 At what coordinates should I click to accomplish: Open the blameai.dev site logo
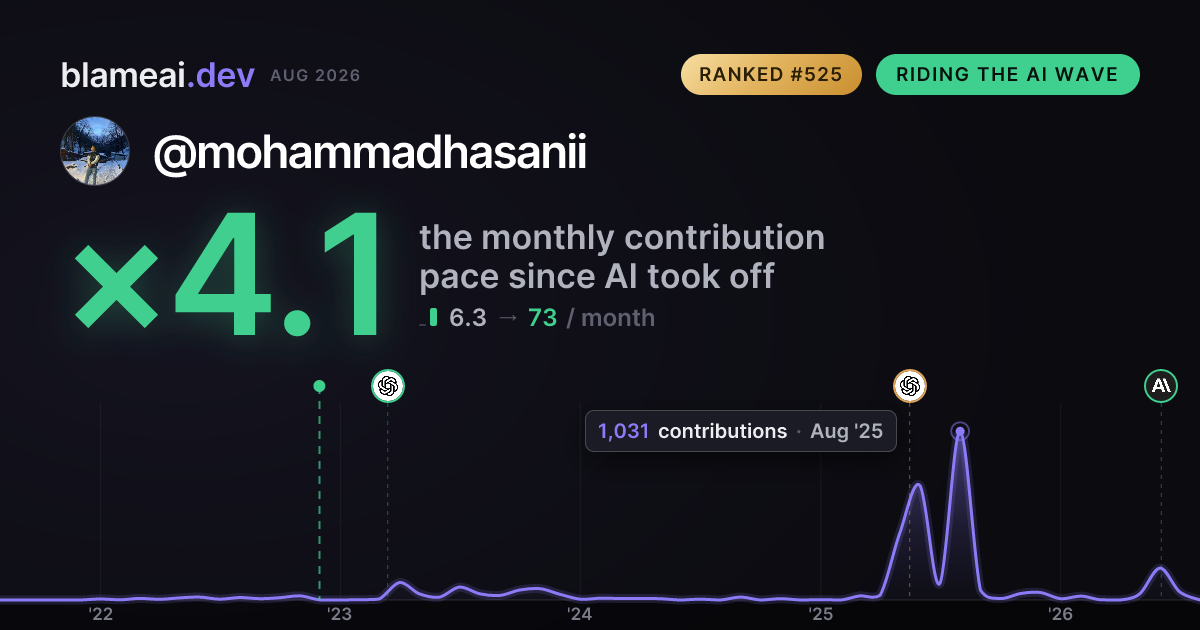coord(157,75)
